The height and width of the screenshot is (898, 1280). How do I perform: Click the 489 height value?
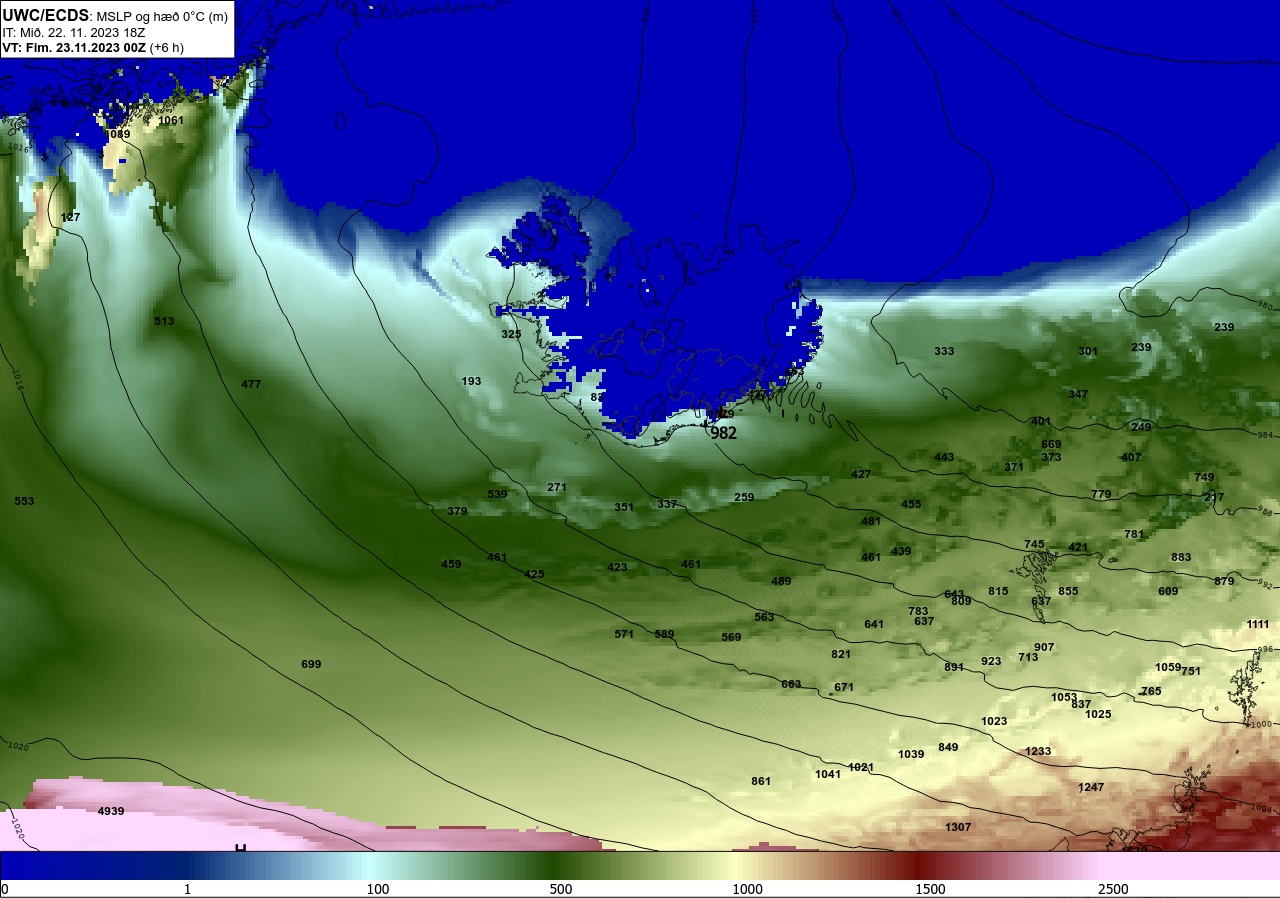pyautogui.click(x=781, y=581)
